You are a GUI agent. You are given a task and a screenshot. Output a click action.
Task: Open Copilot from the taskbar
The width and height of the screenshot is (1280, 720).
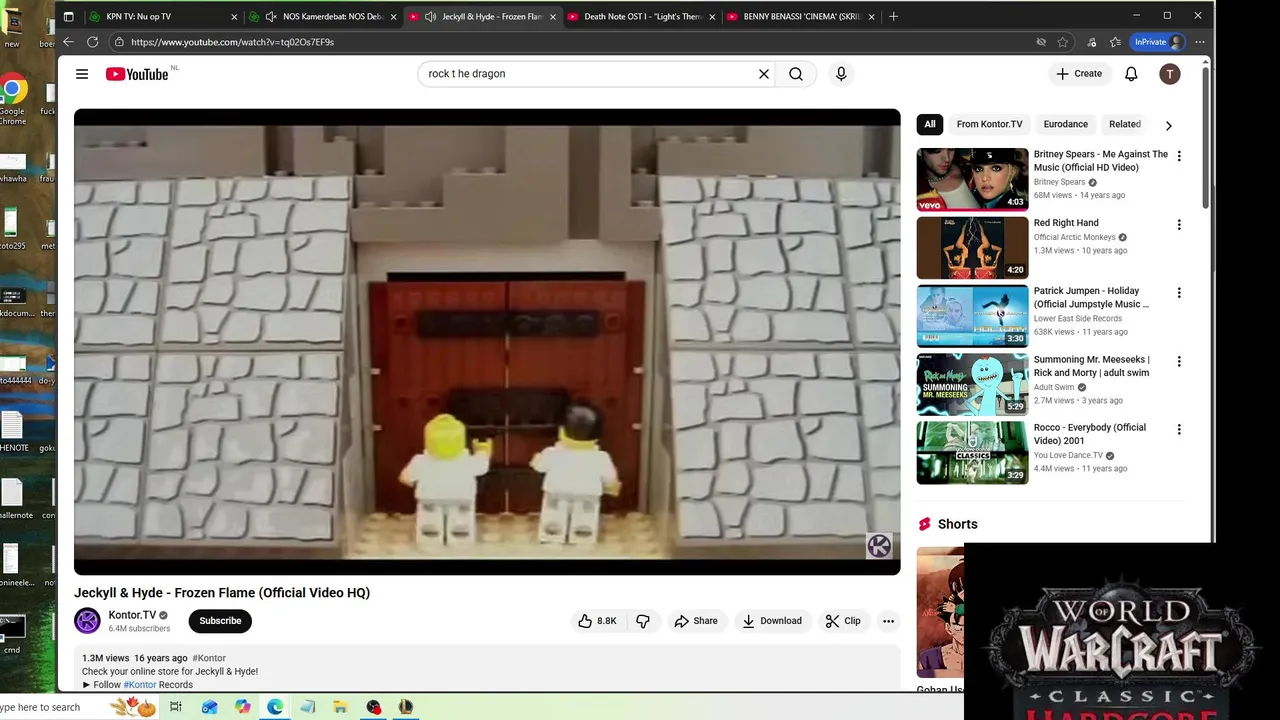click(x=243, y=707)
